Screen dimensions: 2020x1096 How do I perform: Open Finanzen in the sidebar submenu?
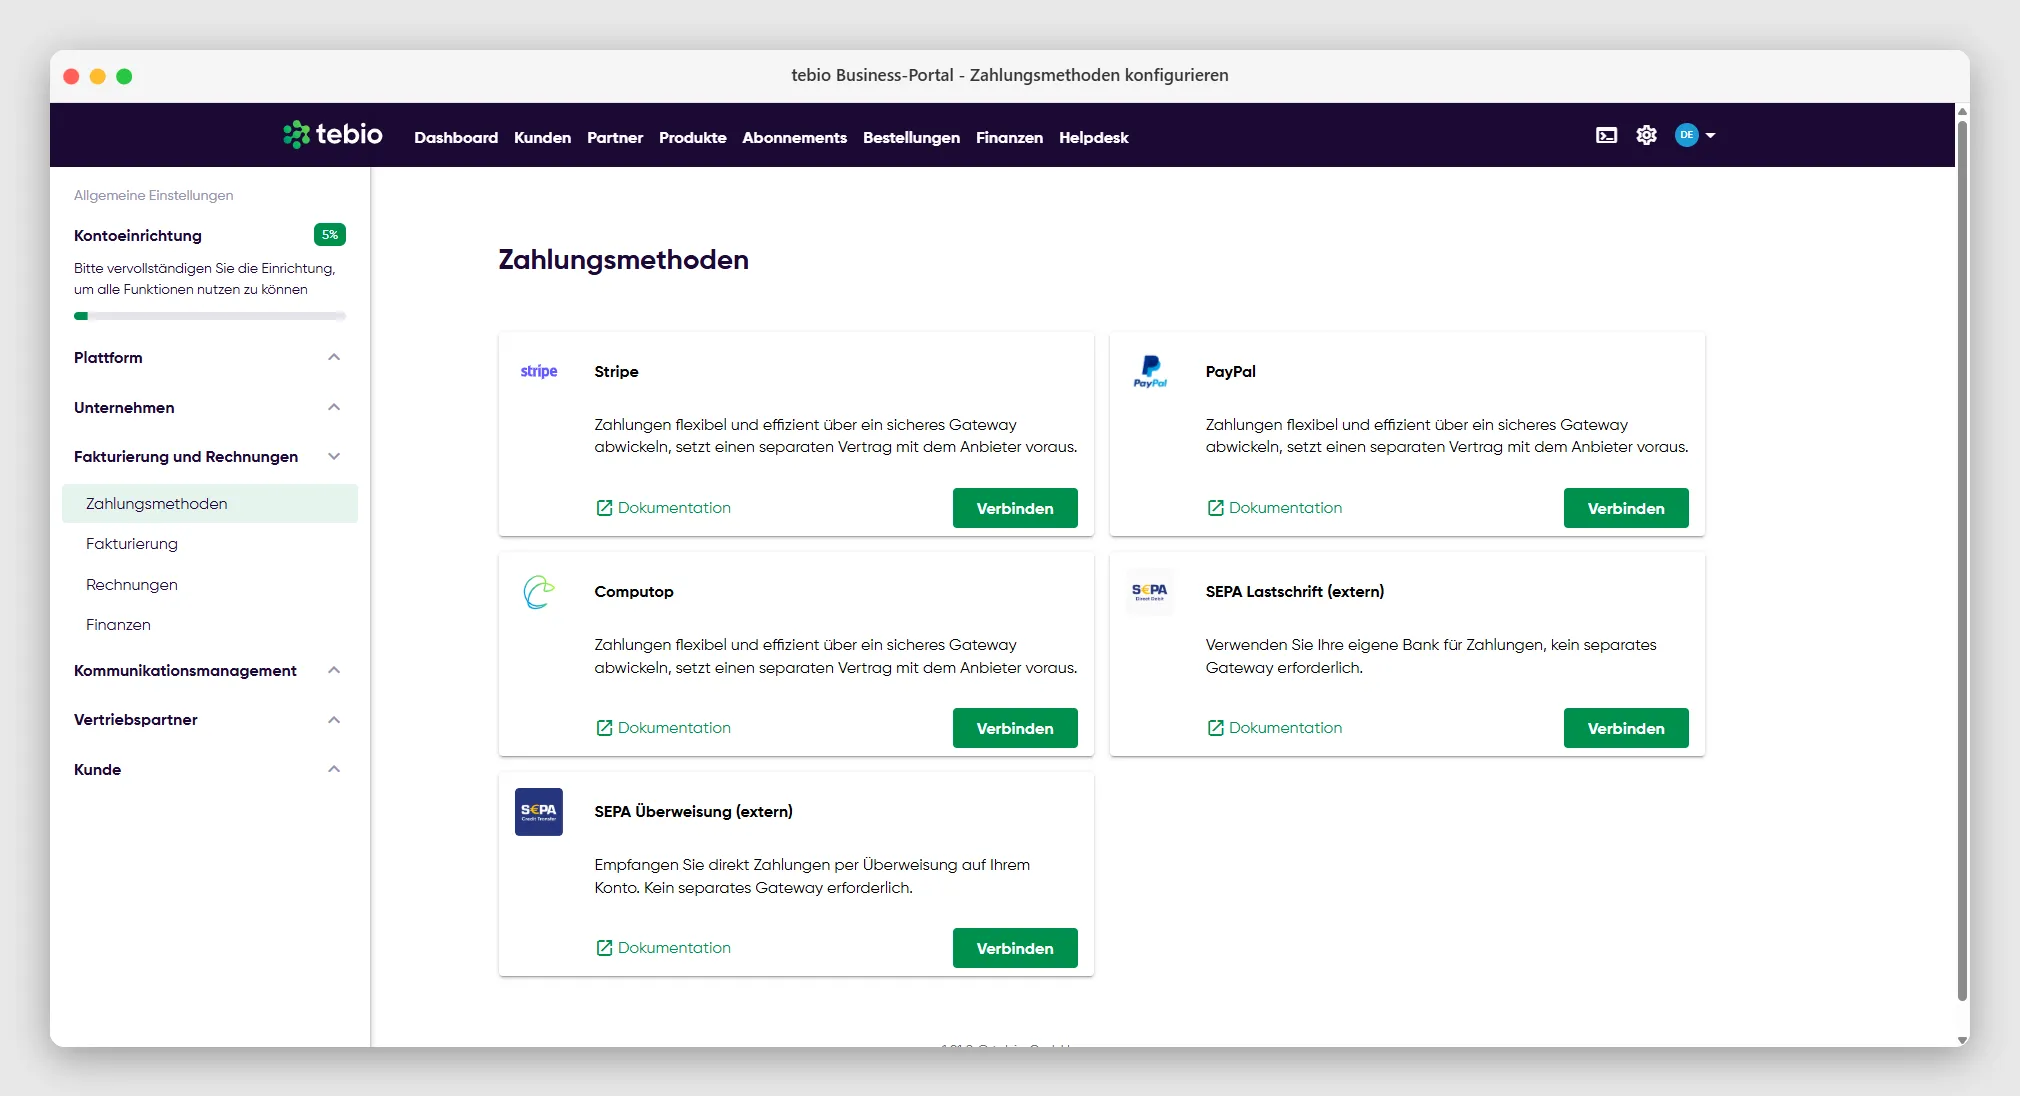click(x=118, y=625)
